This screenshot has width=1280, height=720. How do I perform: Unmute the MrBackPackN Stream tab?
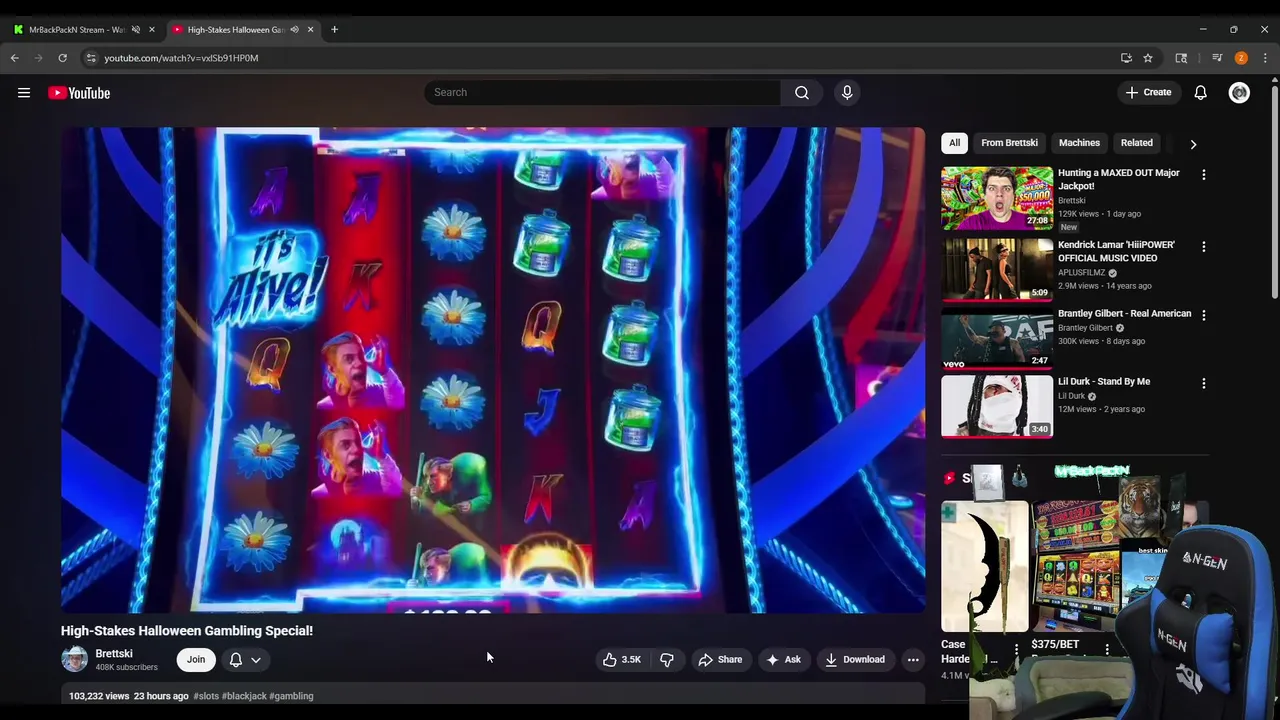click(136, 30)
